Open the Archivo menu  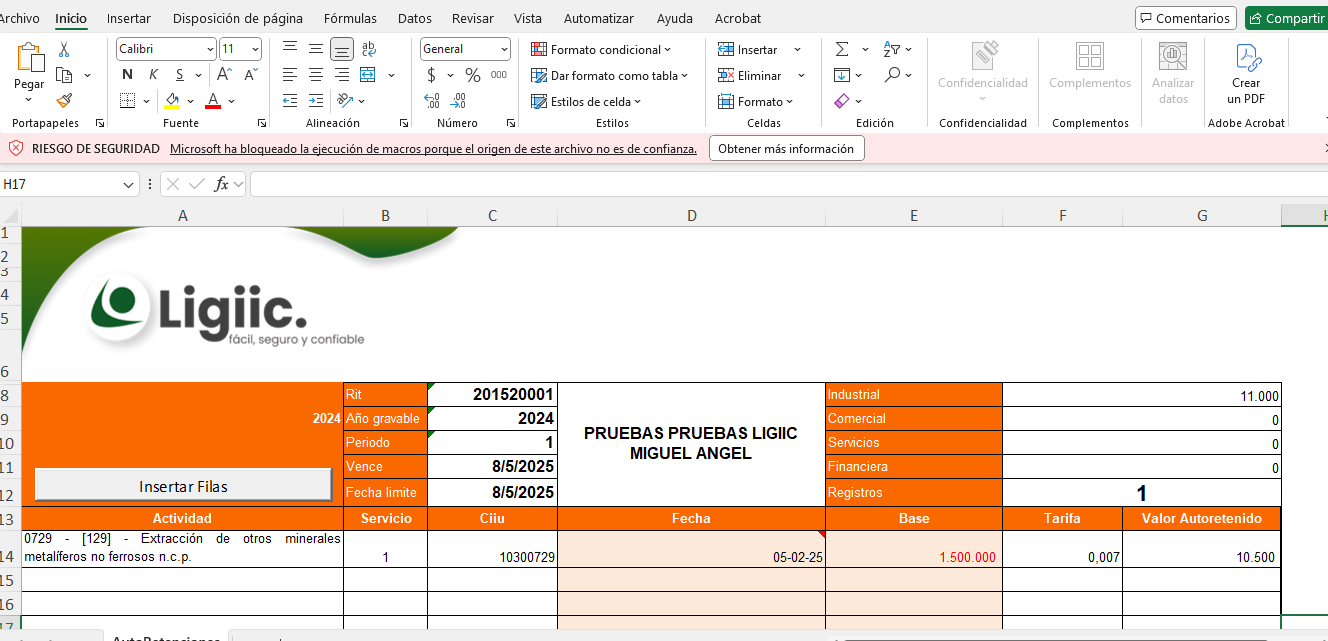click(x=19, y=18)
